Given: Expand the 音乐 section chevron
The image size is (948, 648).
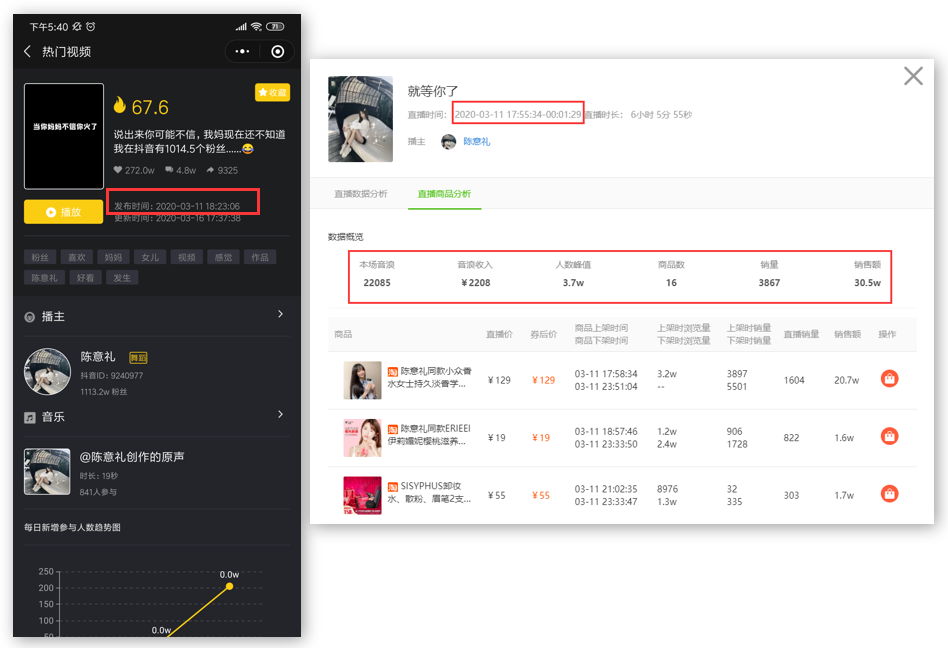Looking at the screenshot, I should pos(282,416).
